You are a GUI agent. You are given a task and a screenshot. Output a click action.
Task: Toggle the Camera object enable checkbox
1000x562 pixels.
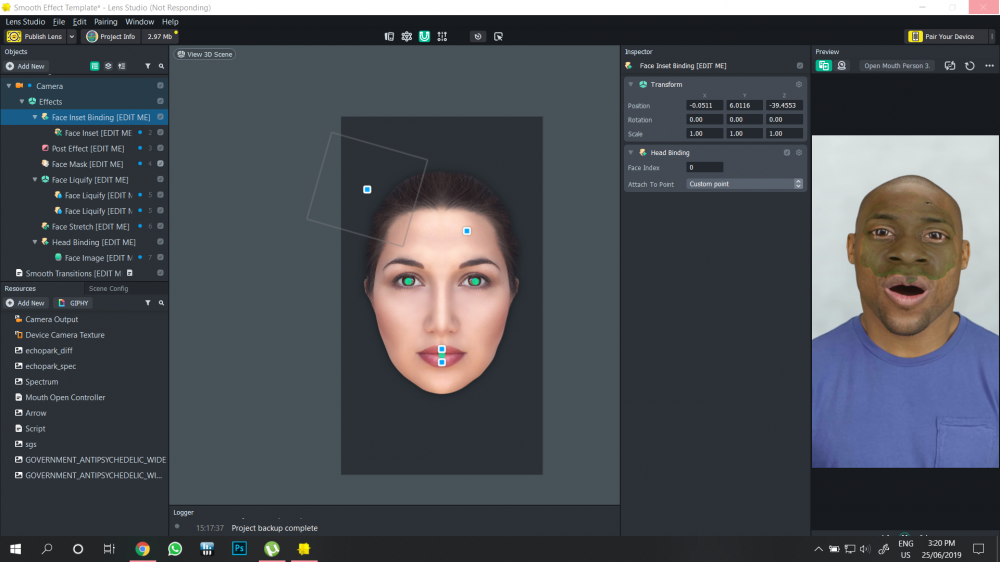(x=160, y=86)
